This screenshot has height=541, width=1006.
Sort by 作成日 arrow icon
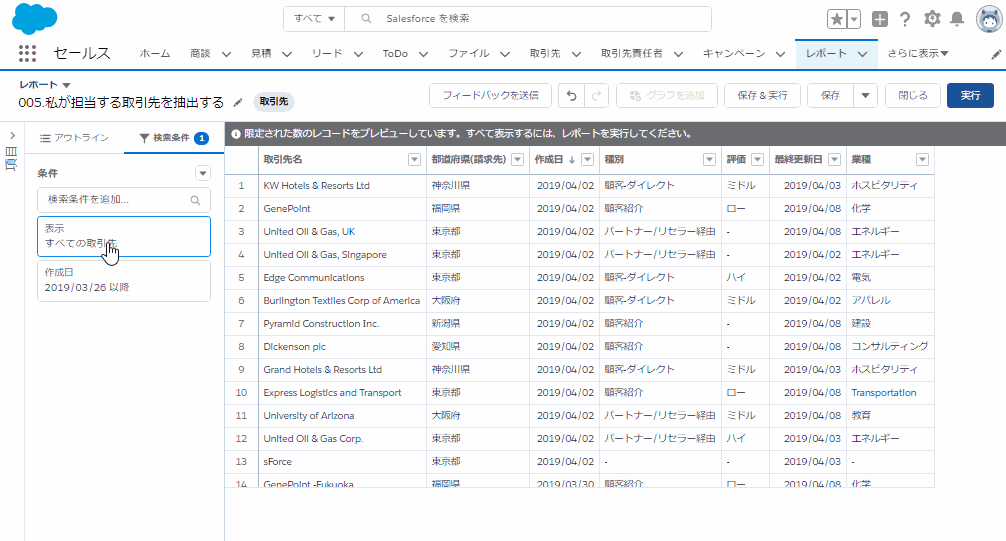(x=572, y=160)
